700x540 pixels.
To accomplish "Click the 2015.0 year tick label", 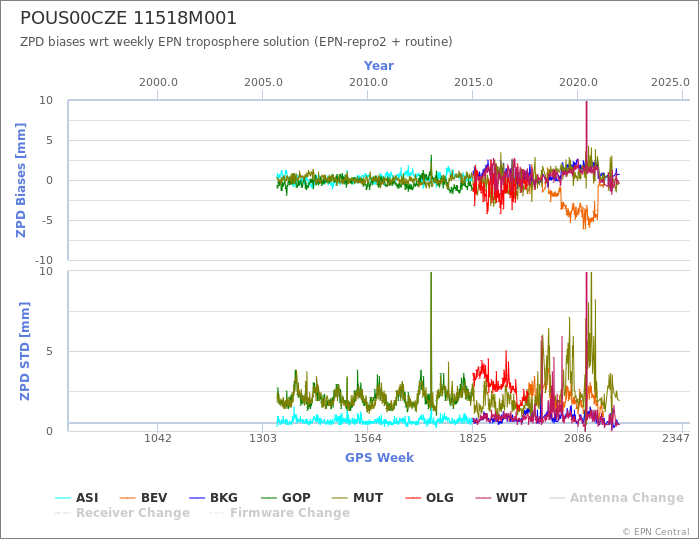I will 473,83.
